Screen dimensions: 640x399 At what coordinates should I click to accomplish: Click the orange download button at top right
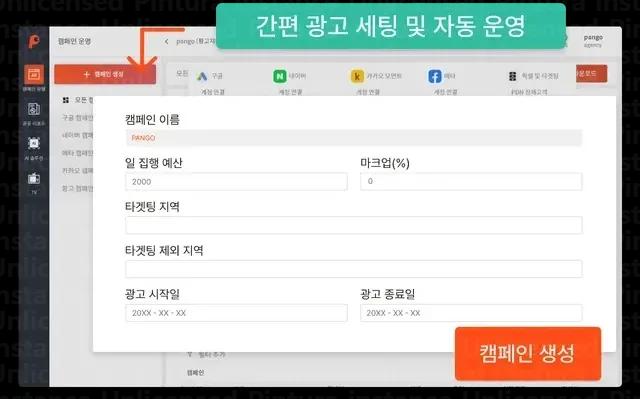point(591,74)
